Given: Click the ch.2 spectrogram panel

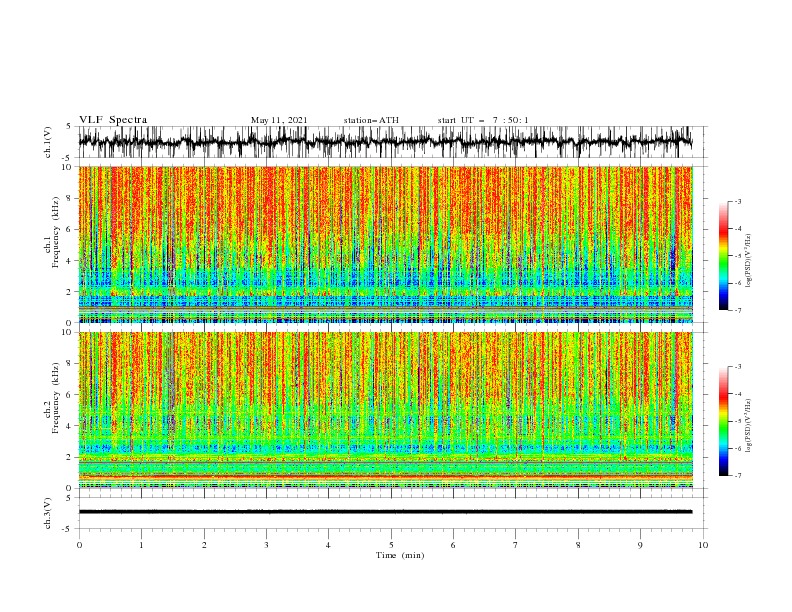Looking at the screenshot, I should tap(385, 410).
